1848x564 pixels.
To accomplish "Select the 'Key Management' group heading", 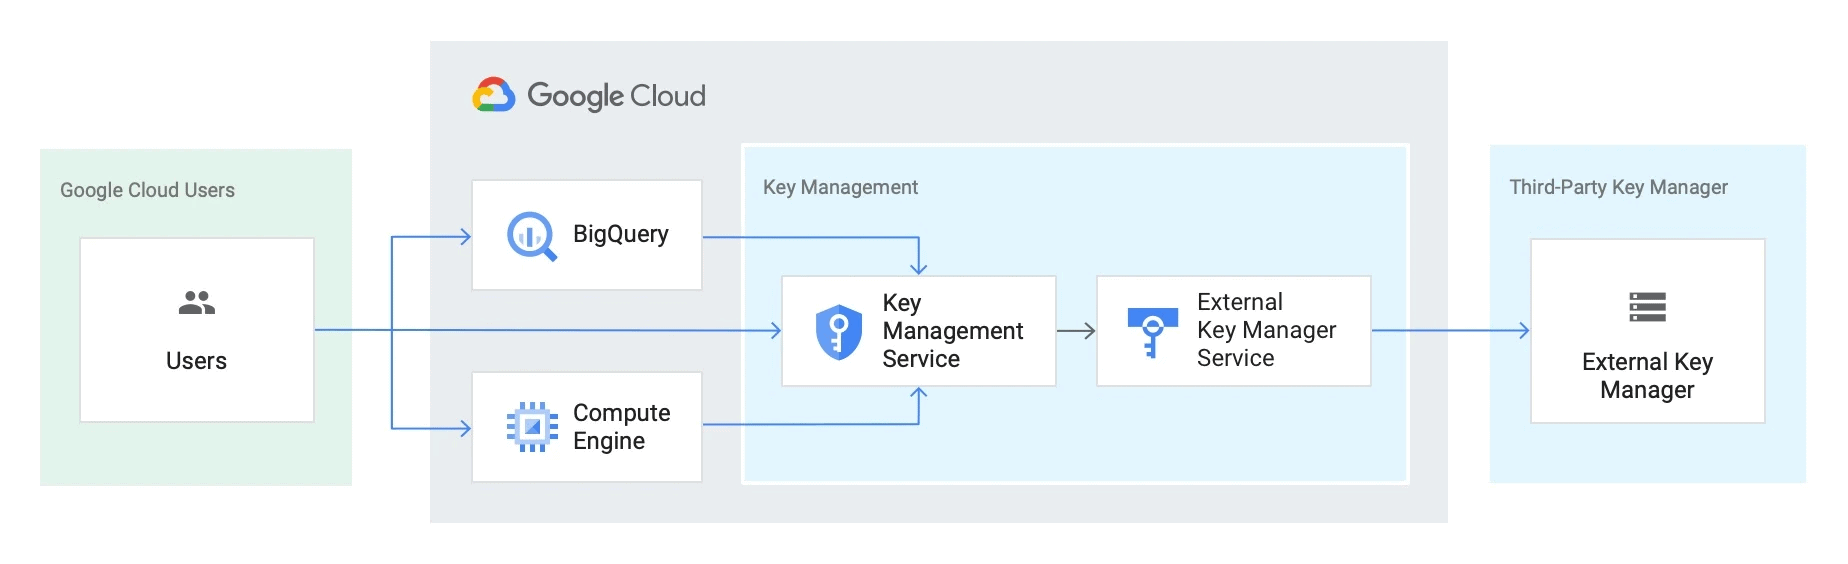I will 840,187.
